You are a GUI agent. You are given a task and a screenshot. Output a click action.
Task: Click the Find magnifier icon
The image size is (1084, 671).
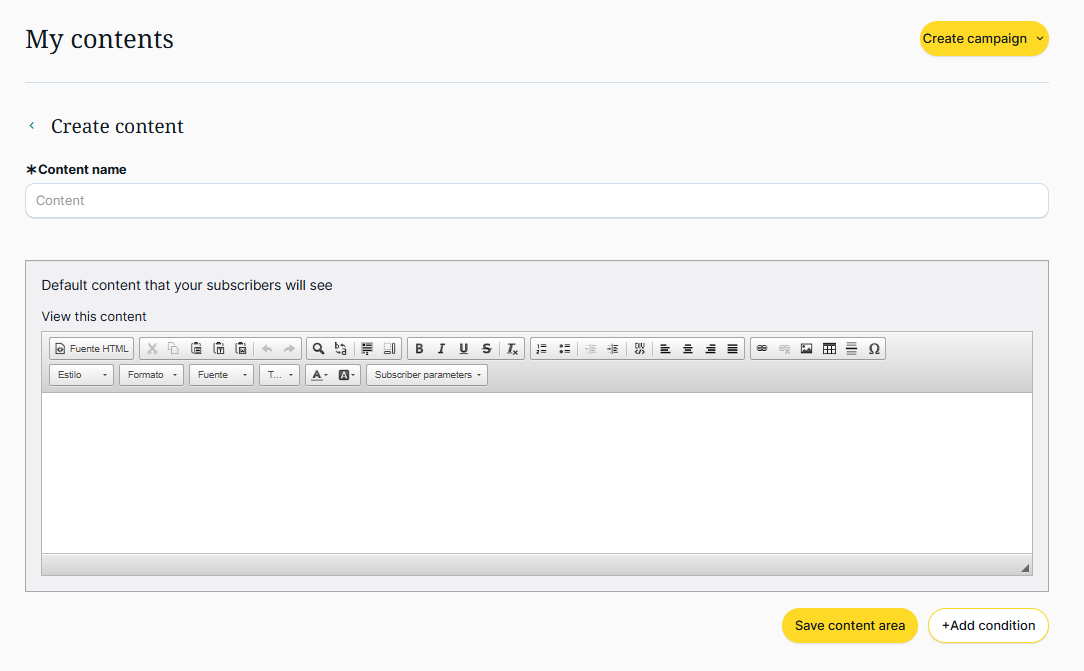click(x=318, y=349)
